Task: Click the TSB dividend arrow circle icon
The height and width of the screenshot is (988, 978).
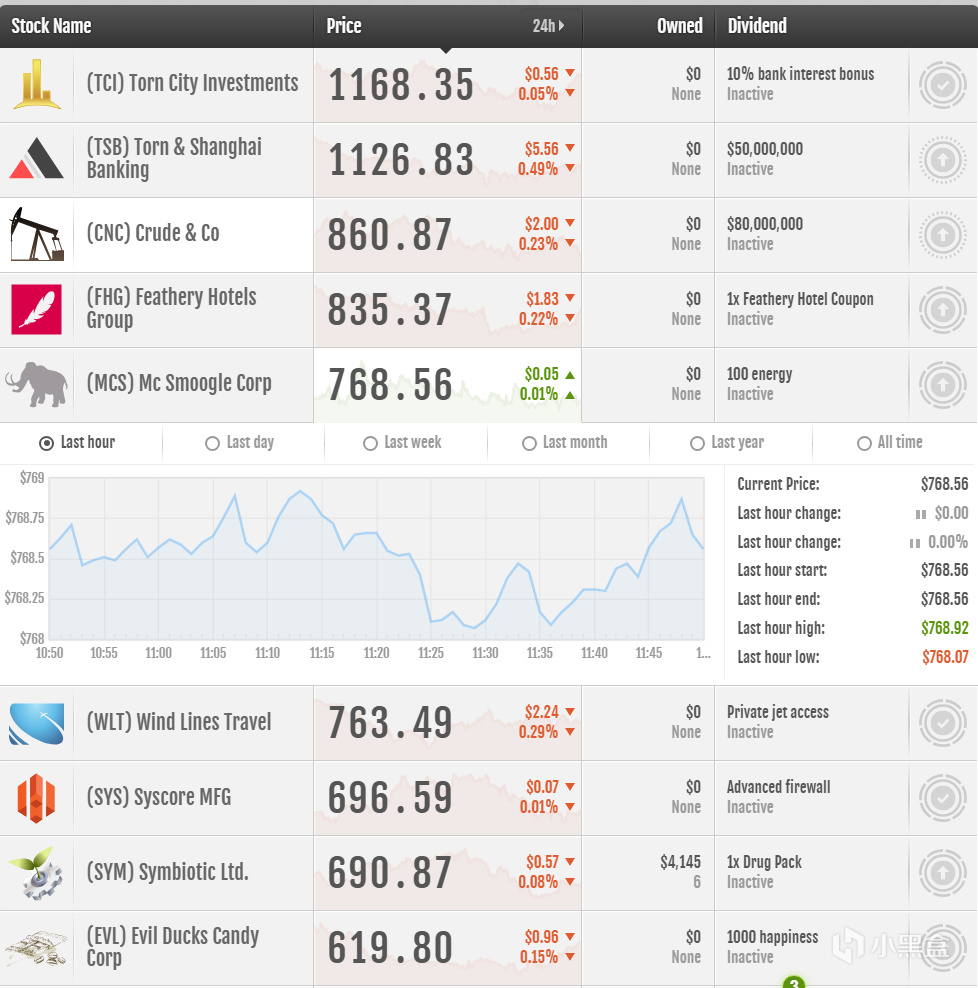Action: tap(943, 160)
